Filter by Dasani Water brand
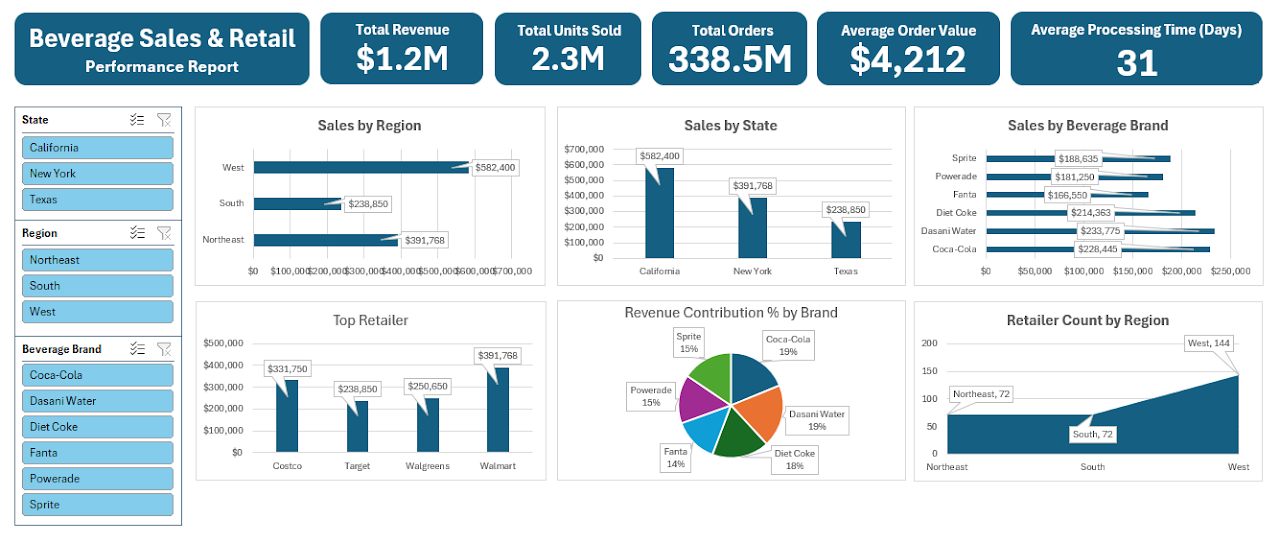 coord(97,401)
